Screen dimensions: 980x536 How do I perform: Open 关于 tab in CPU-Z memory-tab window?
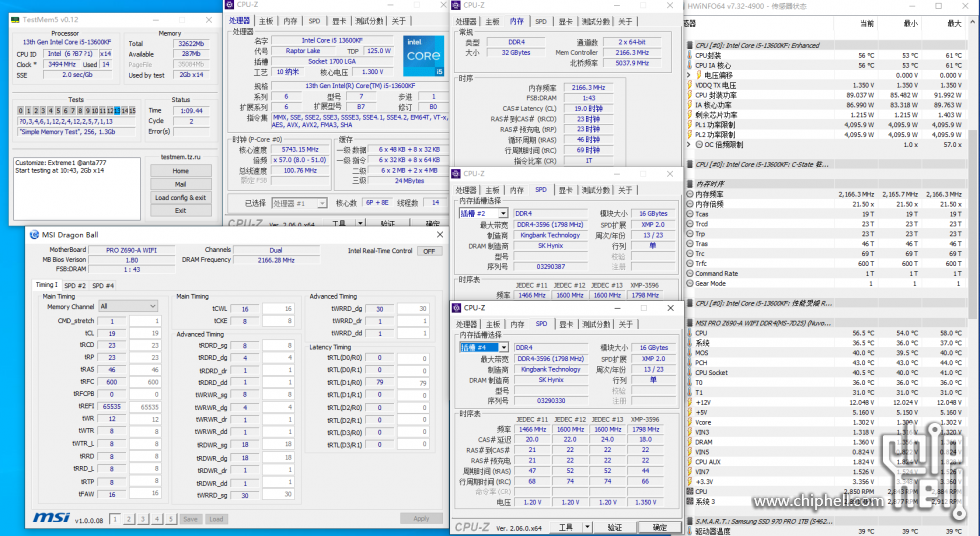pos(625,22)
